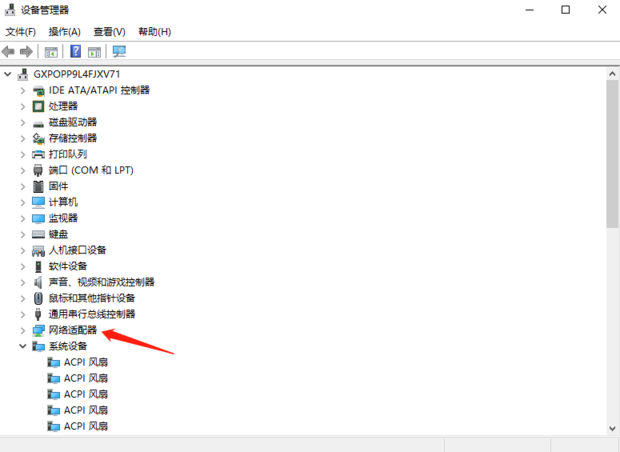This screenshot has width=620, height=452.
Task: Toggle the show/hide action pane toolbar icon
Action: 95,52
